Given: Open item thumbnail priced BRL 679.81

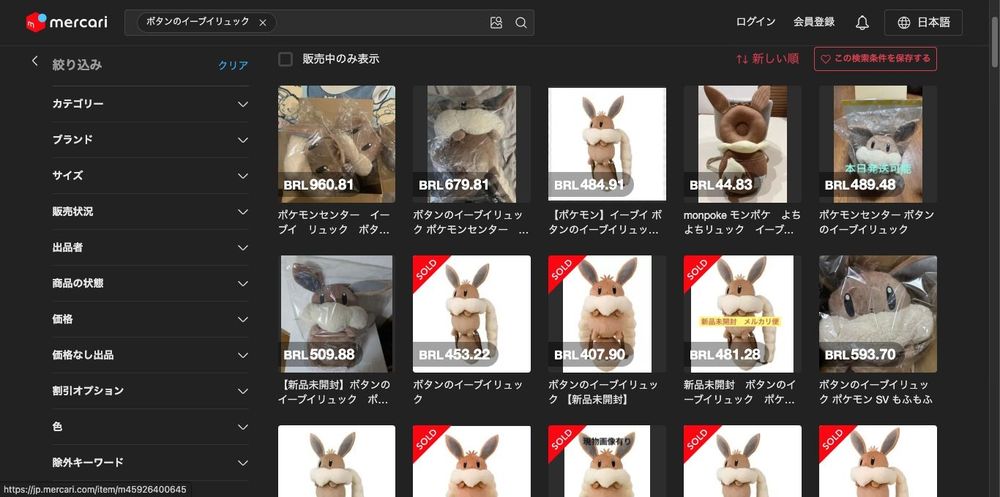Looking at the screenshot, I should (472, 144).
